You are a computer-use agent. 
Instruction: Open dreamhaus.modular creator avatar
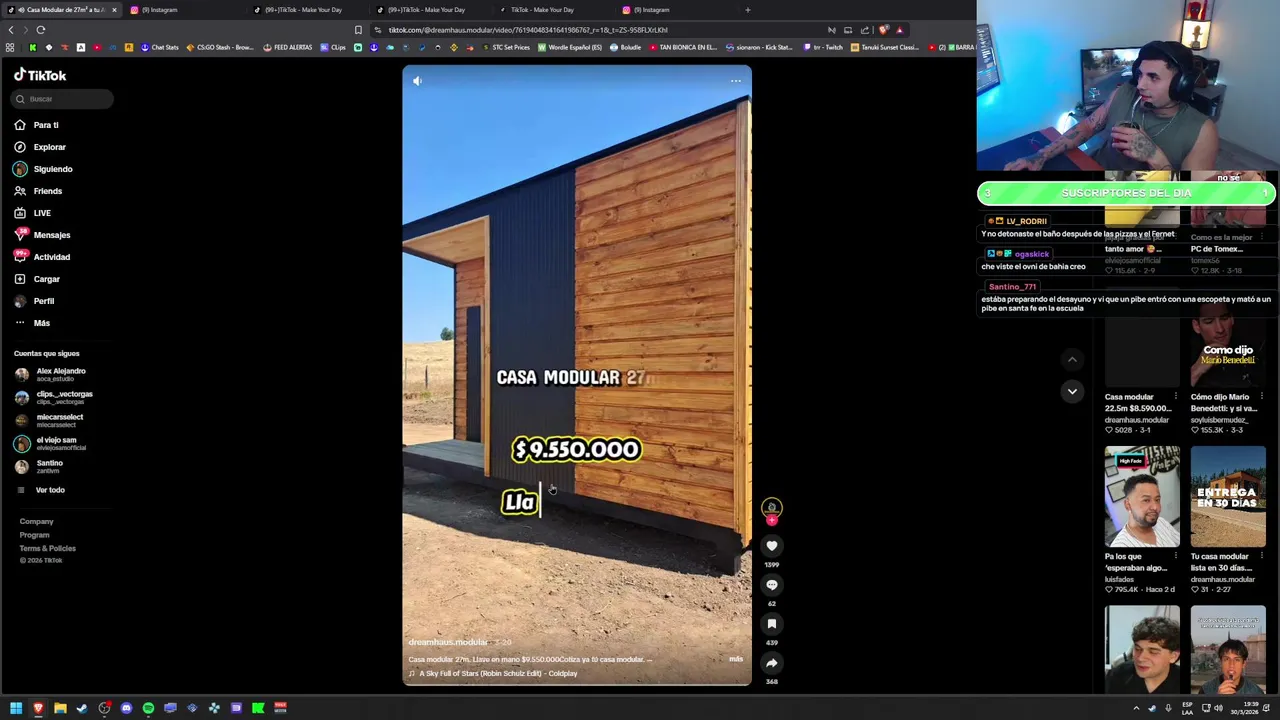point(771,508)
